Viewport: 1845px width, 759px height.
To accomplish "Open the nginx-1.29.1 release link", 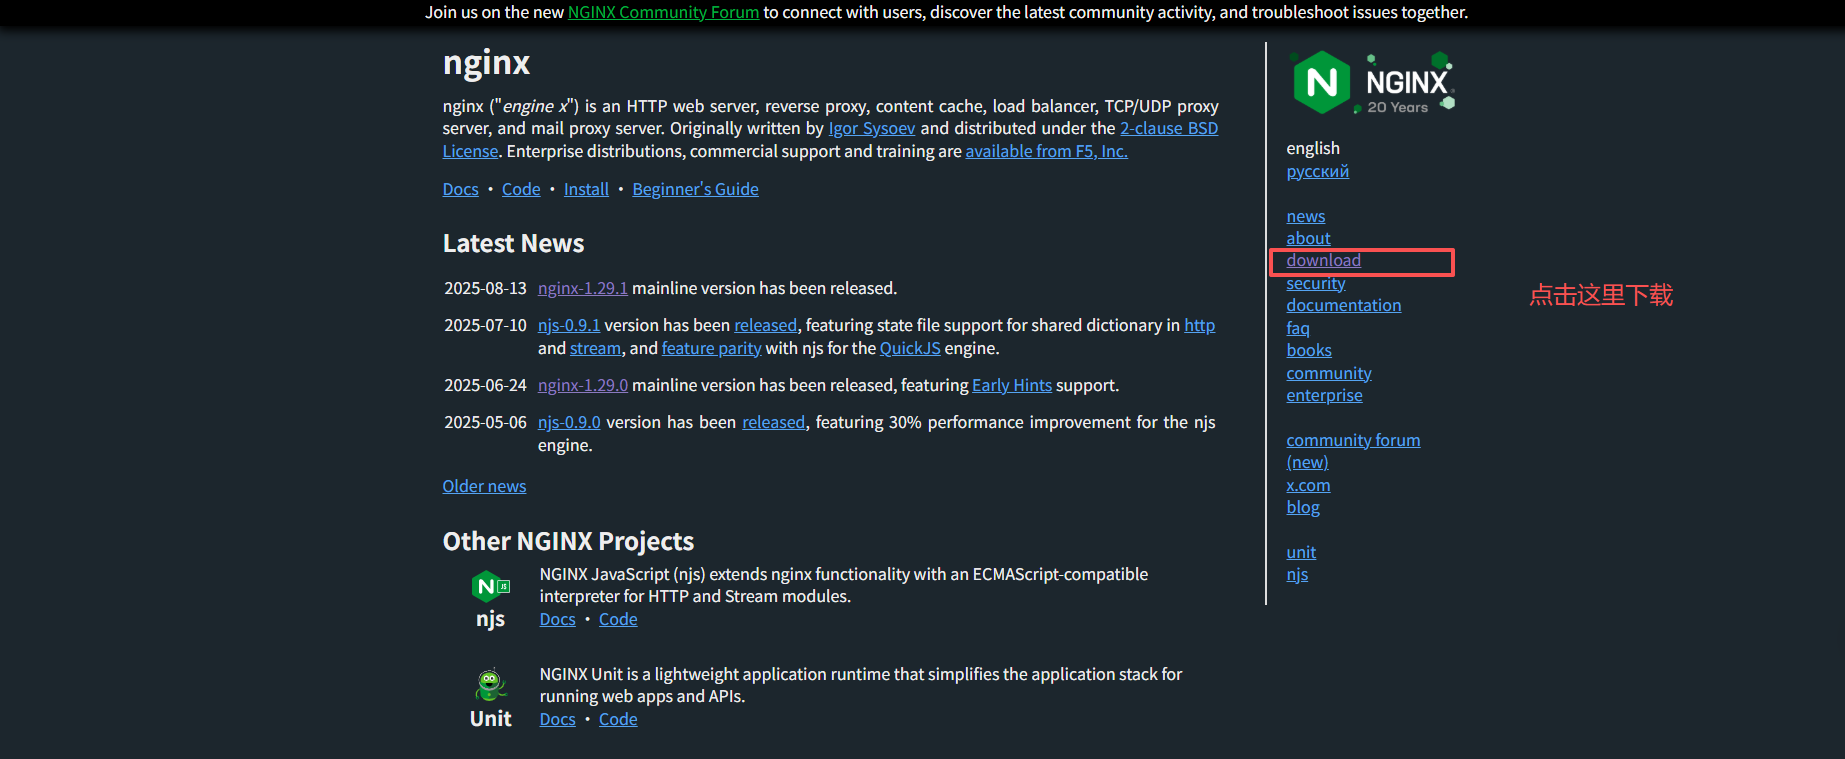I will tap(583, 288).
